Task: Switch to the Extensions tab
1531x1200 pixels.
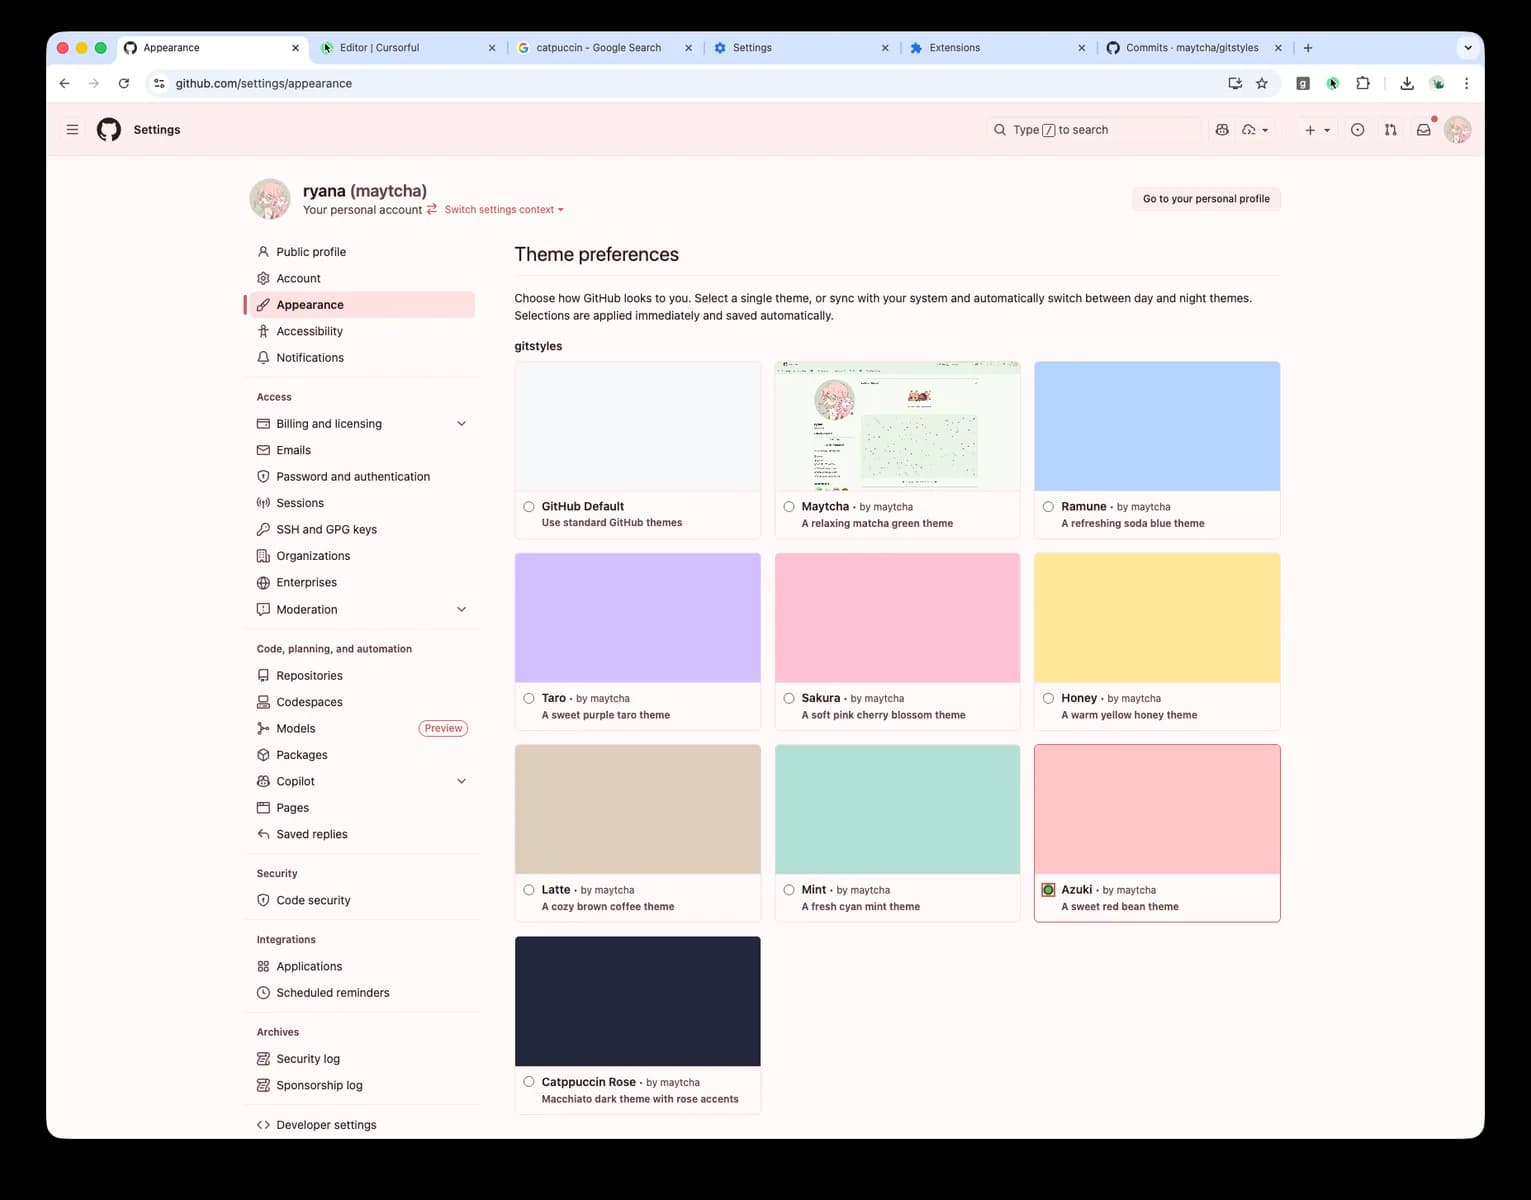Action: point(998,48)
